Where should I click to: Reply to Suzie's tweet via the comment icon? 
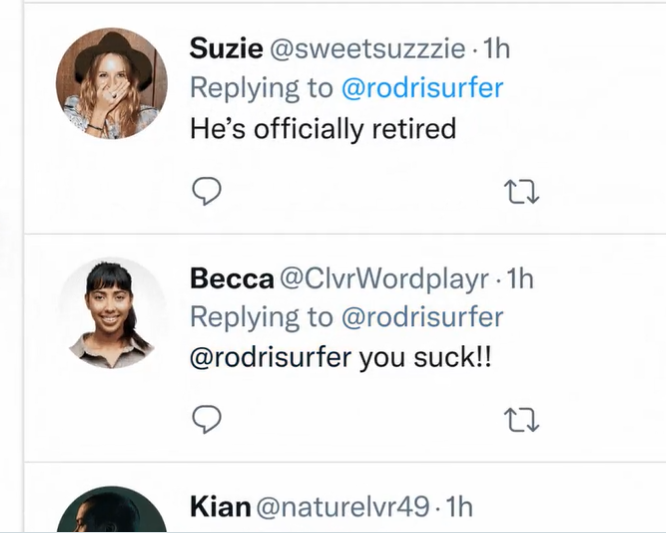click(205, 191)
